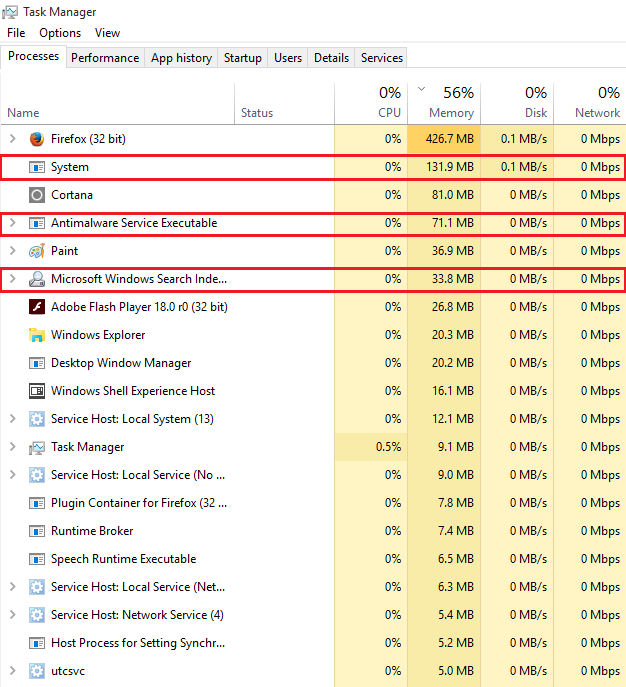
Task: Switch to the Startup tab
Action: pos(243,58)
